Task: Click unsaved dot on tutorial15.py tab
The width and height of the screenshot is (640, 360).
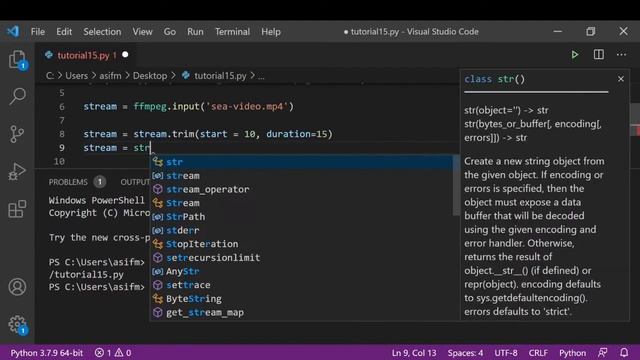Action: coord(125,55)
